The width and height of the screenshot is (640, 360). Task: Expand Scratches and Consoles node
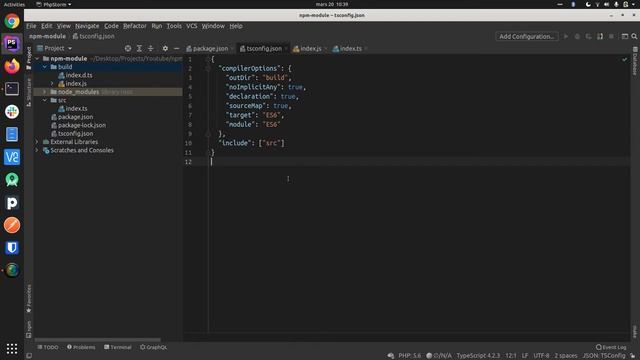pyautogui.click(x=37, y=150)
